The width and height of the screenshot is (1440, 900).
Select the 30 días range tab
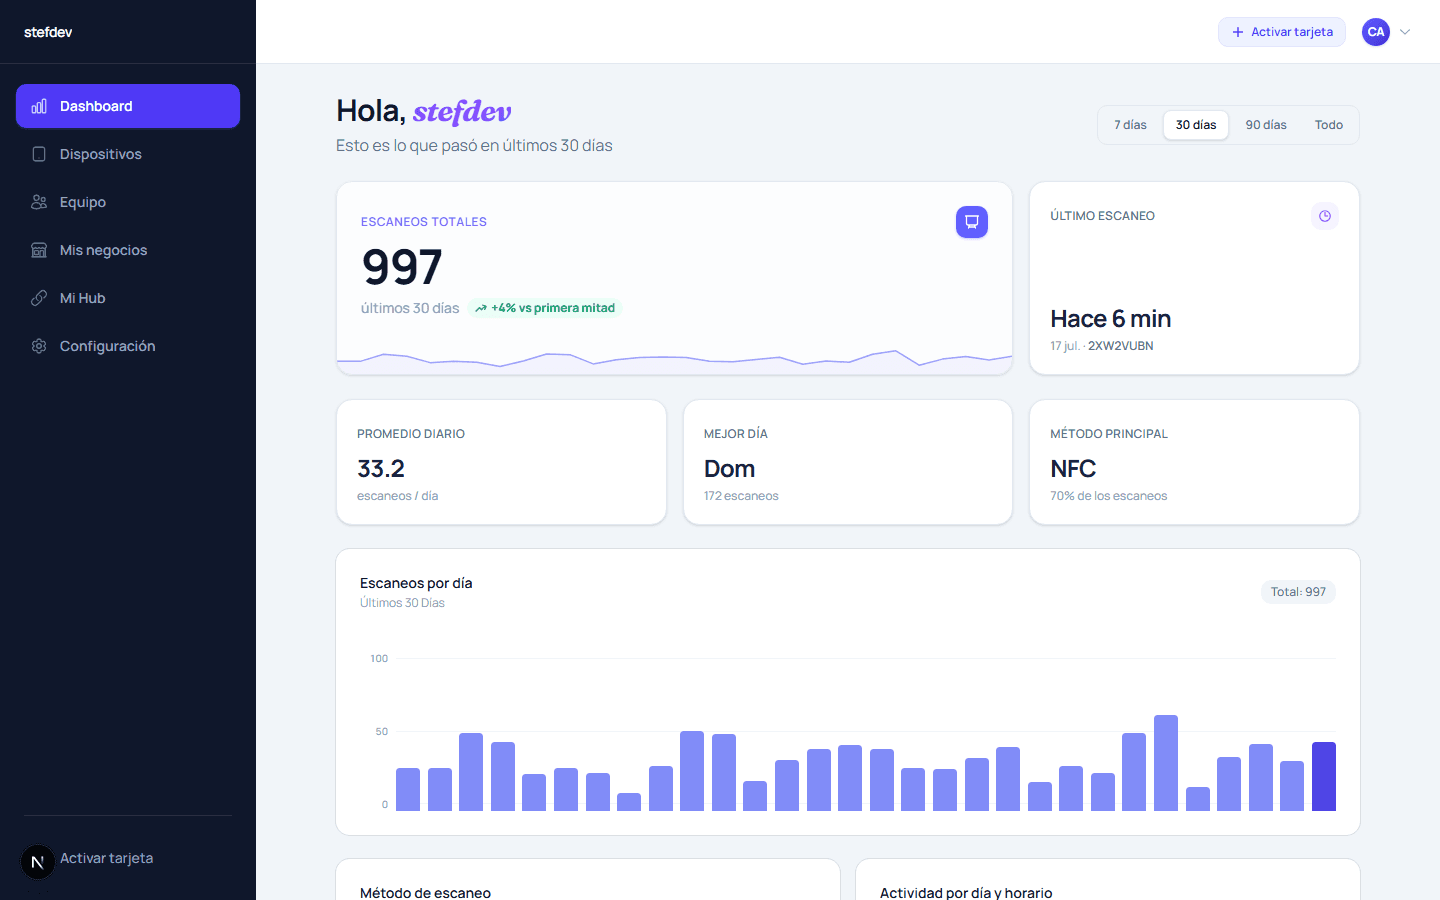(x=1196, y=125)
